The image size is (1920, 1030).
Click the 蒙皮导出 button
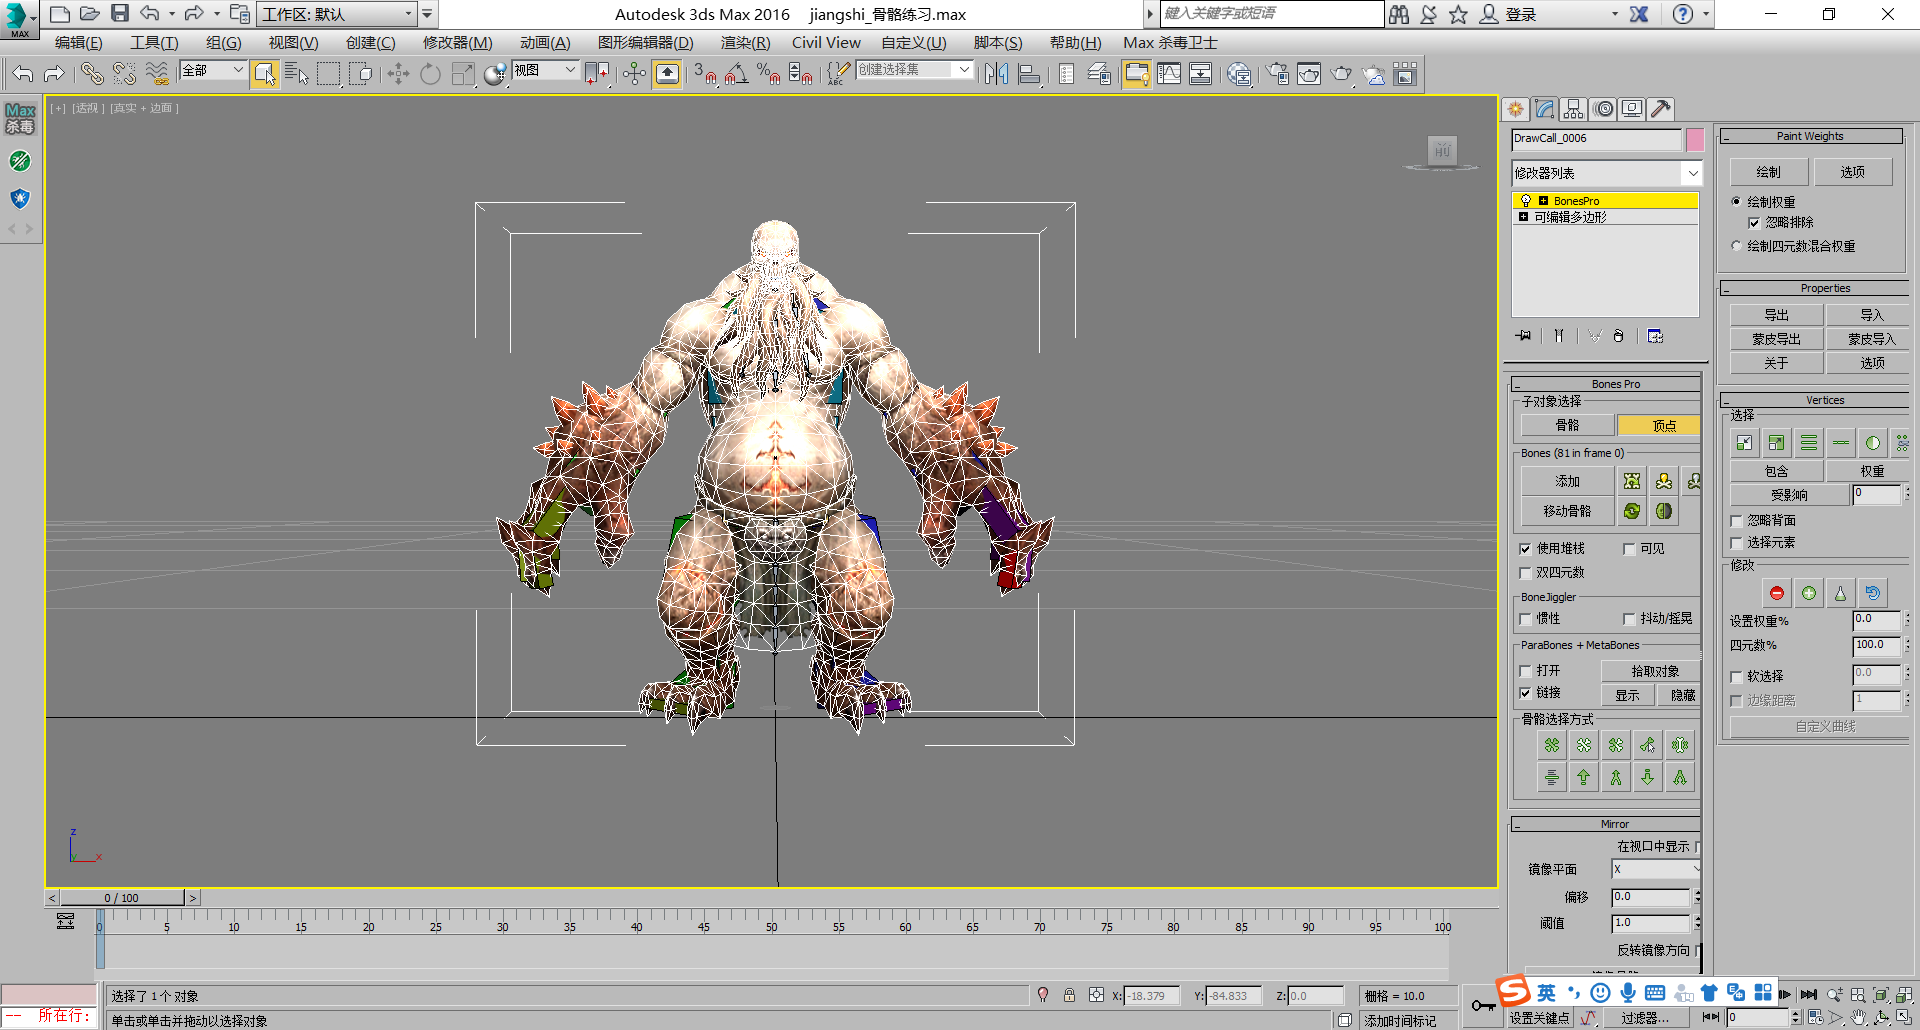tap(1776, 339)
